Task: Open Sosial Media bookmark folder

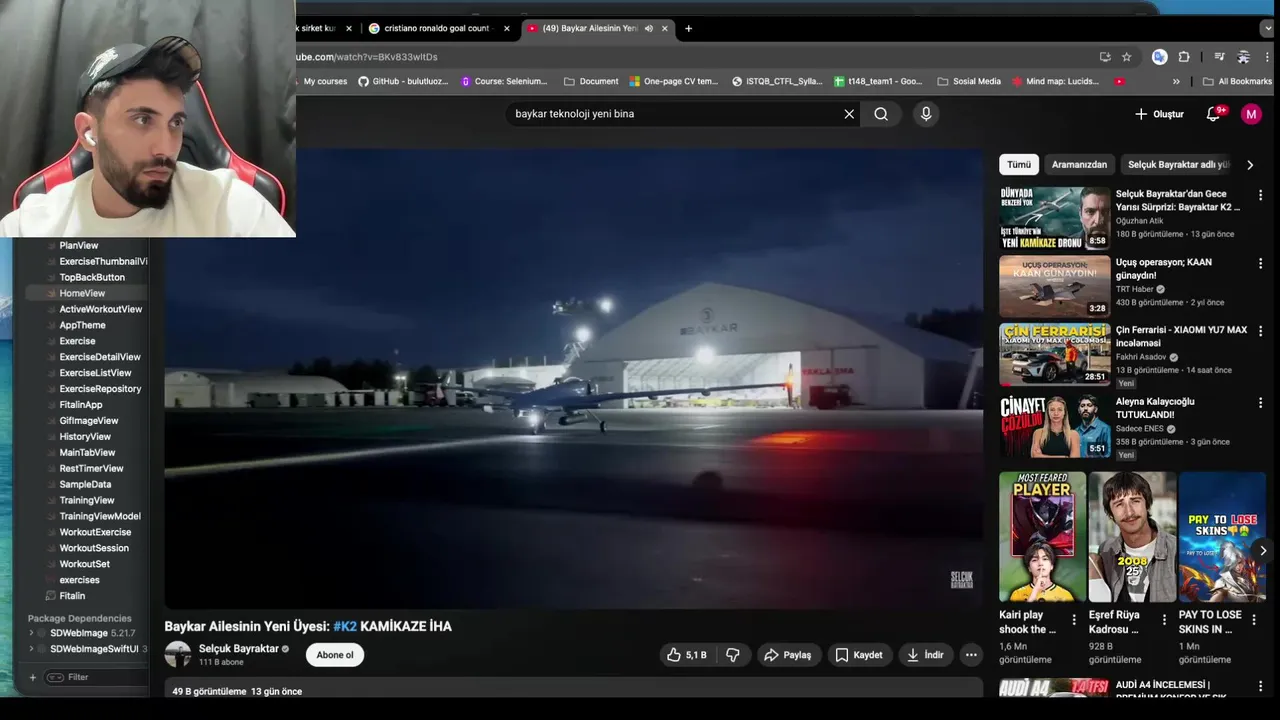Action: pyautogui.click(x=969, y=81)
